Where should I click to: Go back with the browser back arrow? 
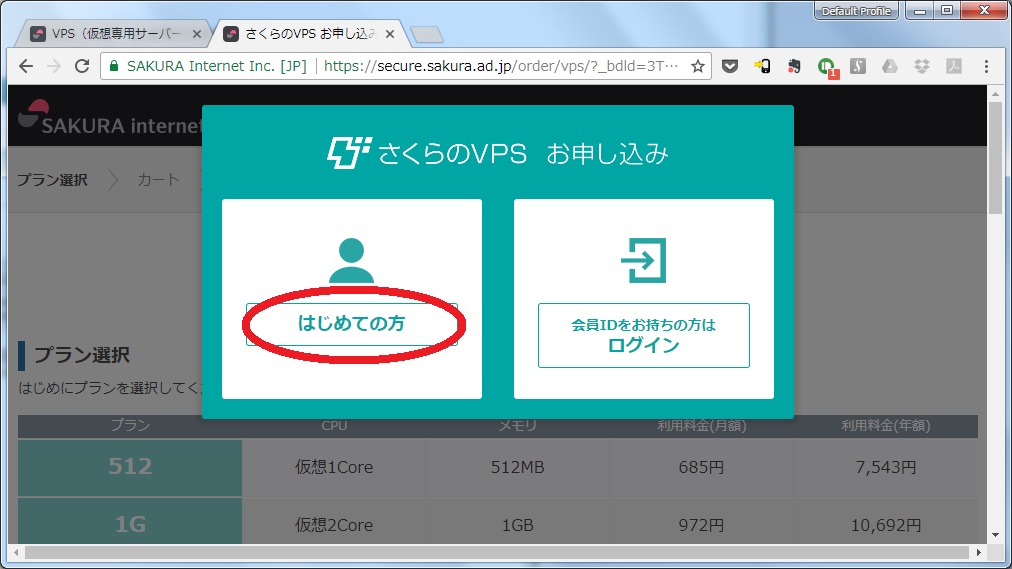click(x=26, y=66)
